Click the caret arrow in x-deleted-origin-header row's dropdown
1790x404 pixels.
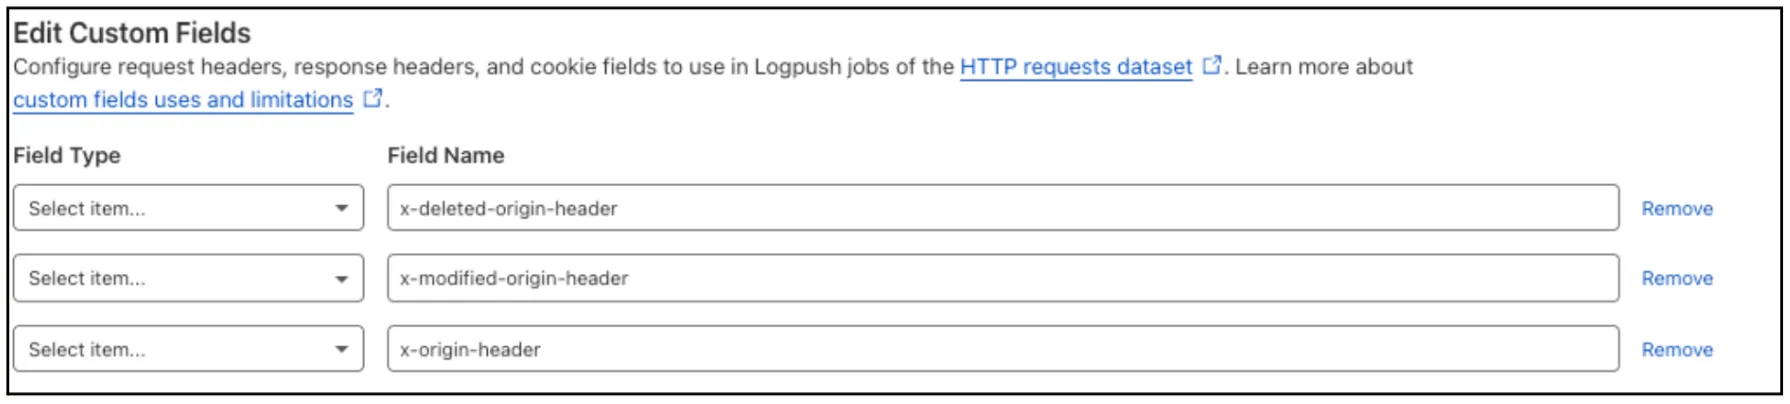coord(341,208)
